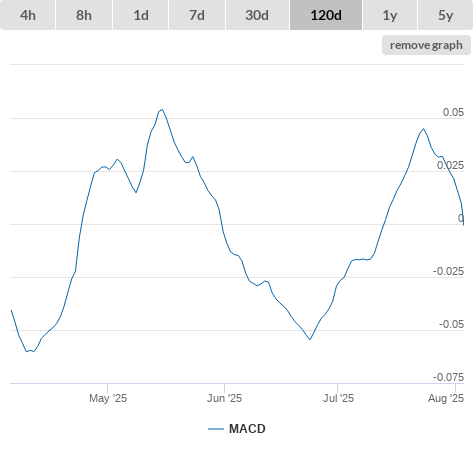The width and height of the screenshot is (474, 455).
Task: Show the 1y time range
Action: point(390,15)
